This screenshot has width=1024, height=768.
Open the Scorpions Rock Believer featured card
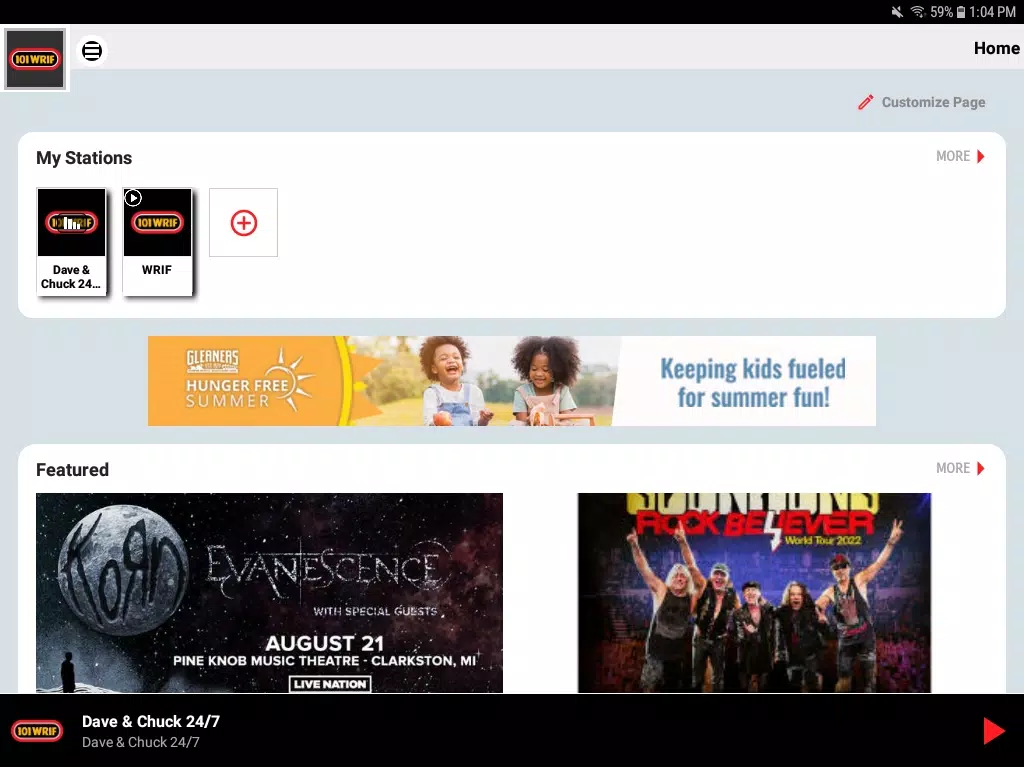(x=754, y=593)
